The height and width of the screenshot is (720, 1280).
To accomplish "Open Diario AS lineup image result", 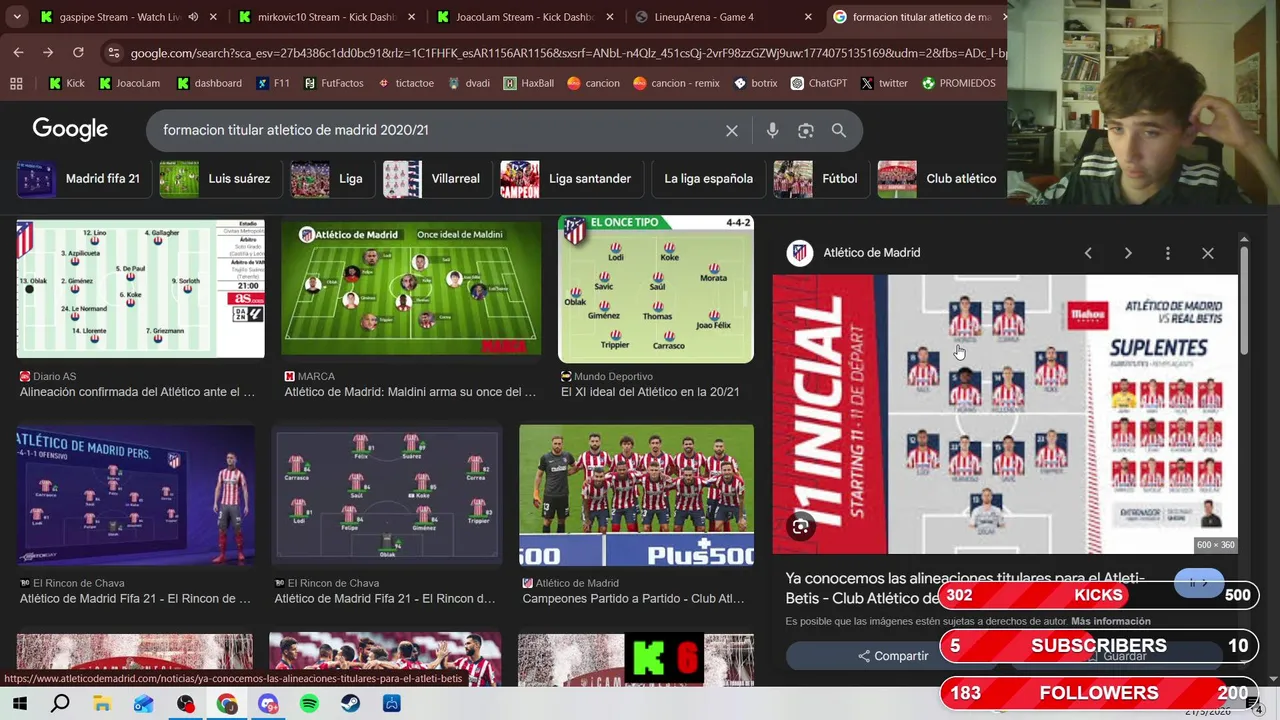I will pos(140,287).
